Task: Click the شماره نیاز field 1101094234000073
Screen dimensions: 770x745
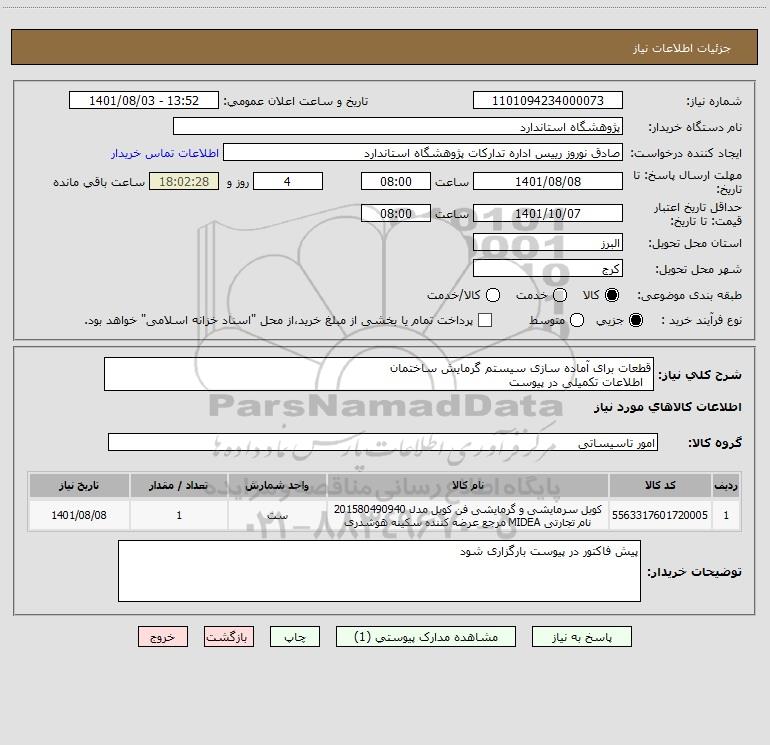Action: [x=548, y=101]
